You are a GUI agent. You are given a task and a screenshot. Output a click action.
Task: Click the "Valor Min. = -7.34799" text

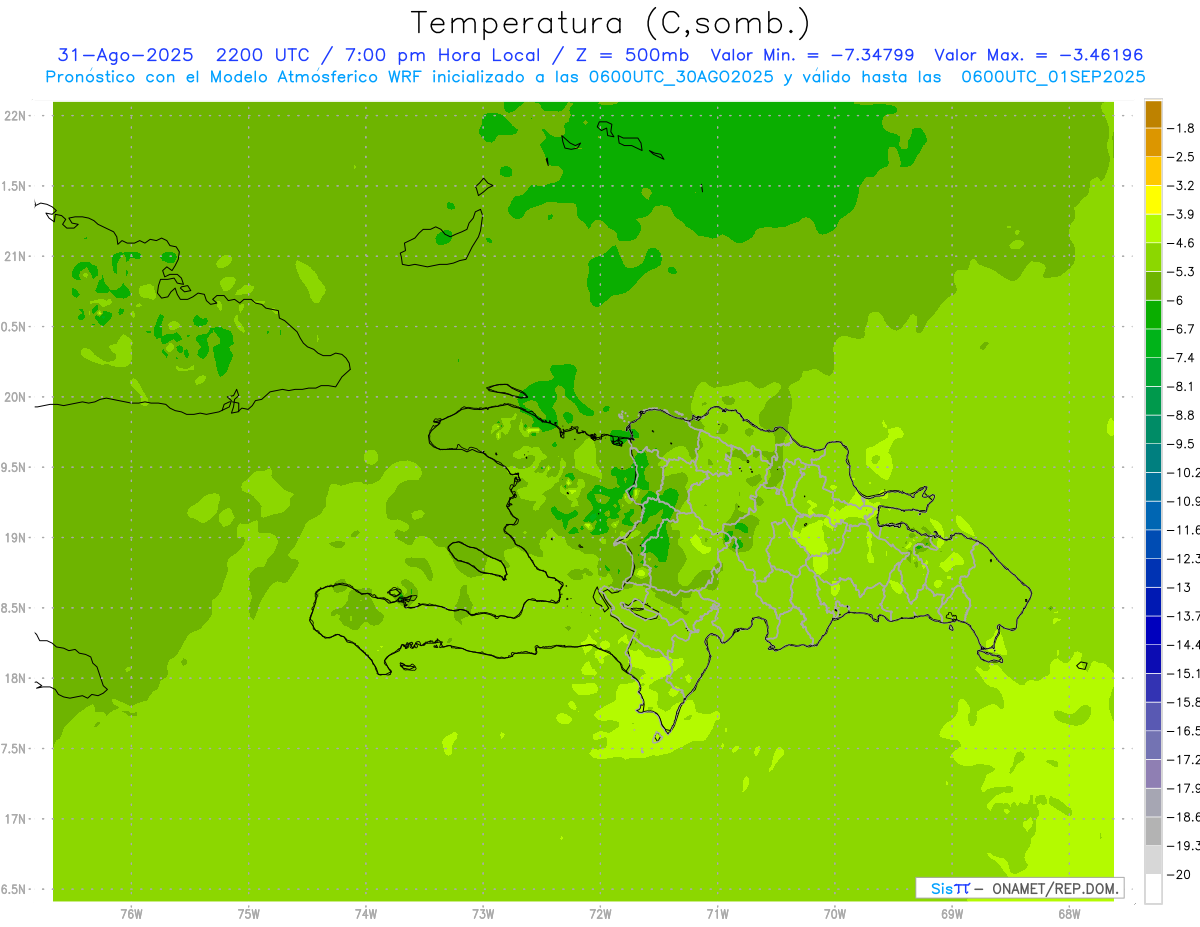tap(812, 55)
